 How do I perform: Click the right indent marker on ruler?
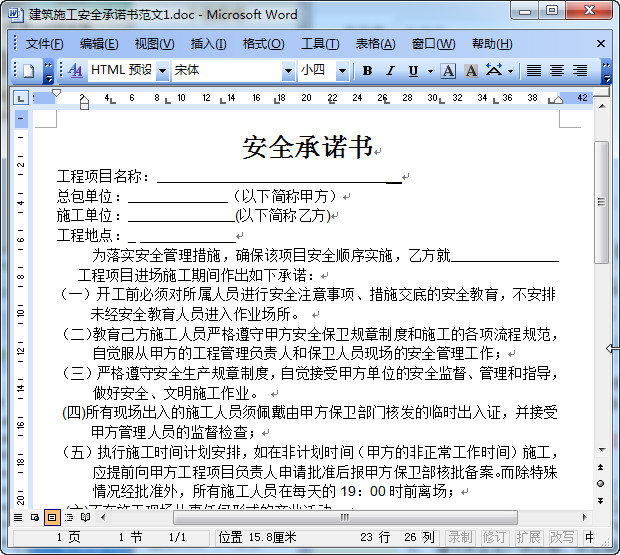(x=558, y=100)
